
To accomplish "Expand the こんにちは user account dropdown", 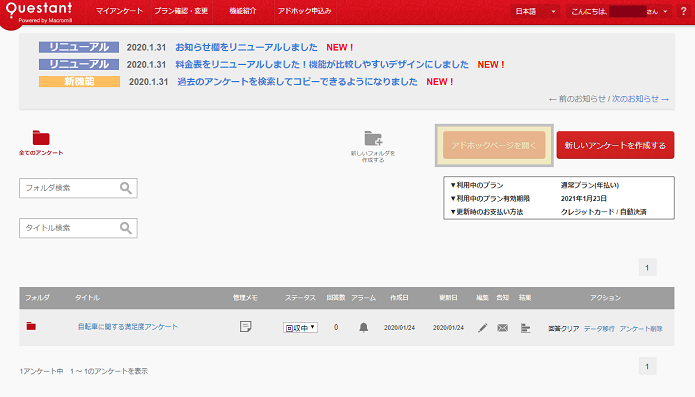I will pyautogui.click(x=619, y=12).
